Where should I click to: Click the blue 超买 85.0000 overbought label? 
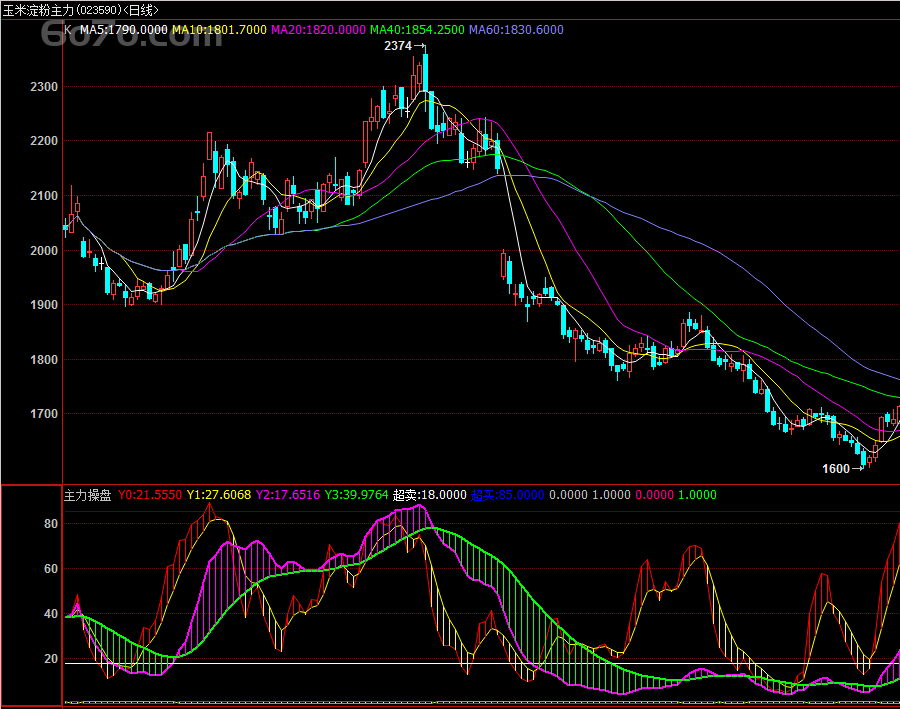coord(507,495)
